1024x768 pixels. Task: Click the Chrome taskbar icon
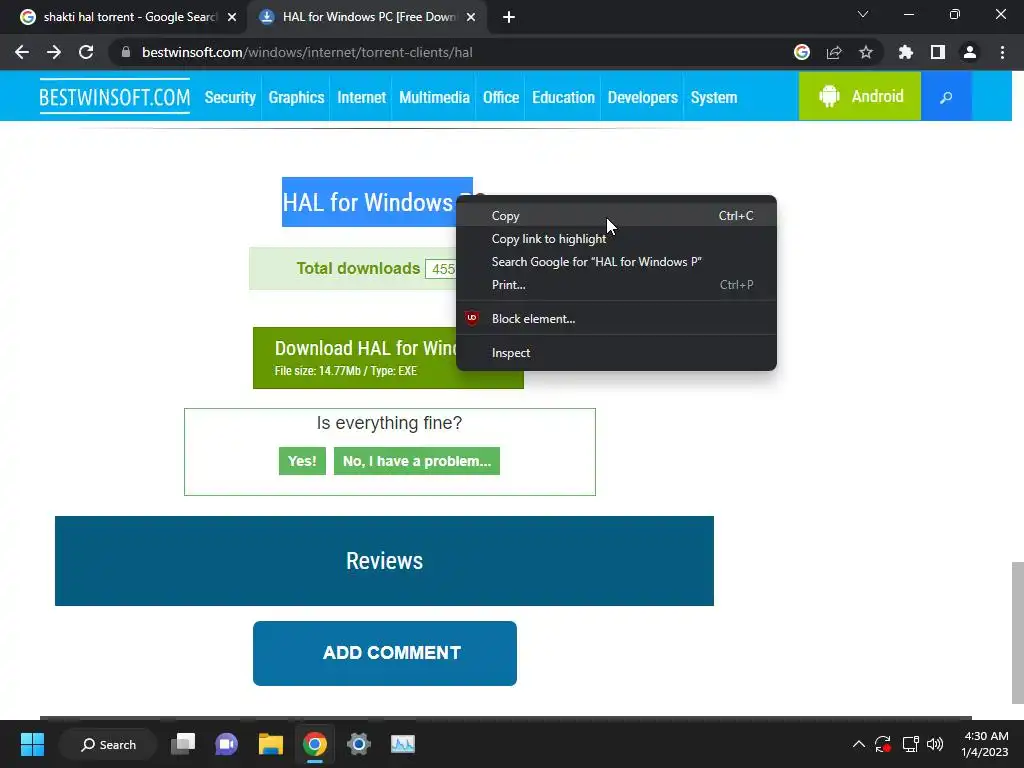(x=315, y=744)
